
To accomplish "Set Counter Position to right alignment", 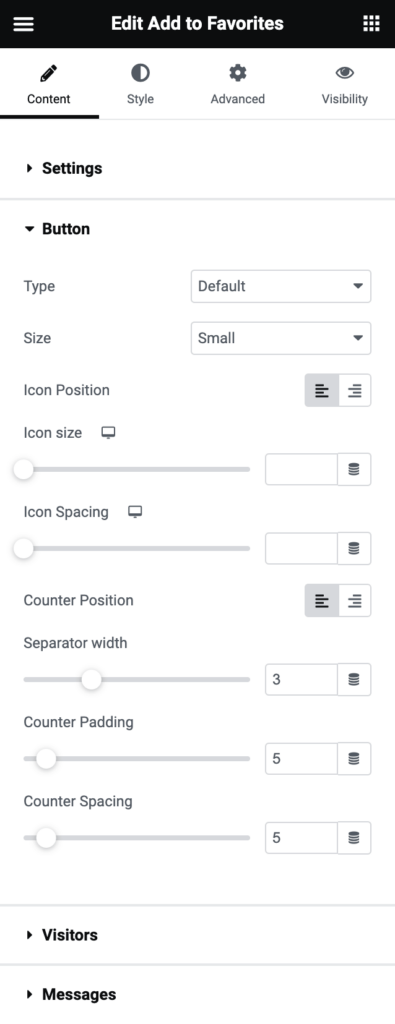I will [355, 601].
